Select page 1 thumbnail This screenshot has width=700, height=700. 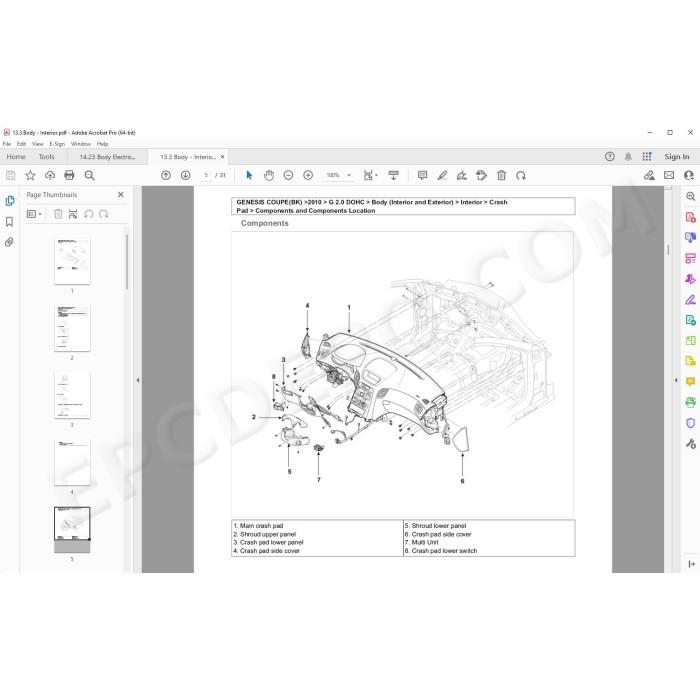click(x=72, y=262)
